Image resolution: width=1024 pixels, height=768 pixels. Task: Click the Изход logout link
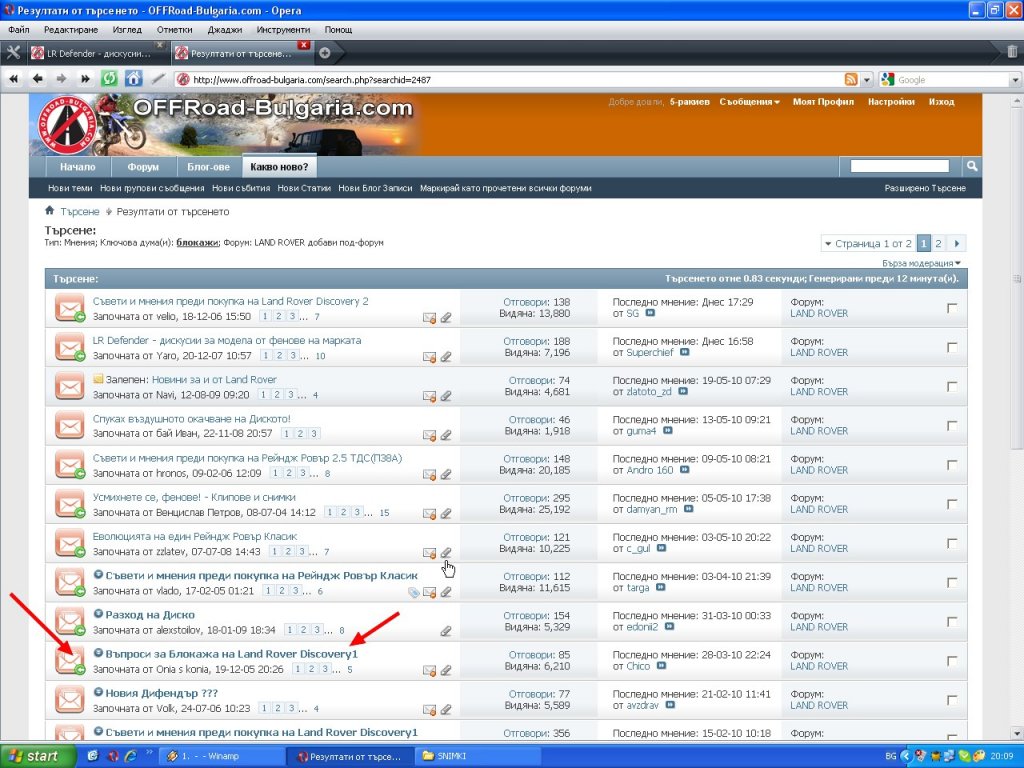coord(941,102)
